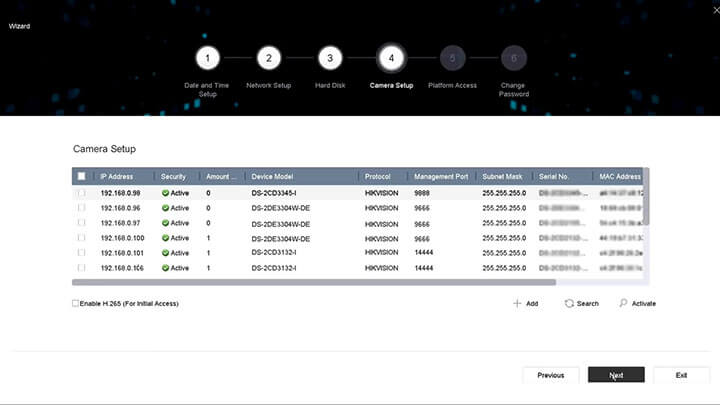Go back with the Previous button
This screenshot has height=405, width=720.
pyautogui.click(x=551, y=375)
